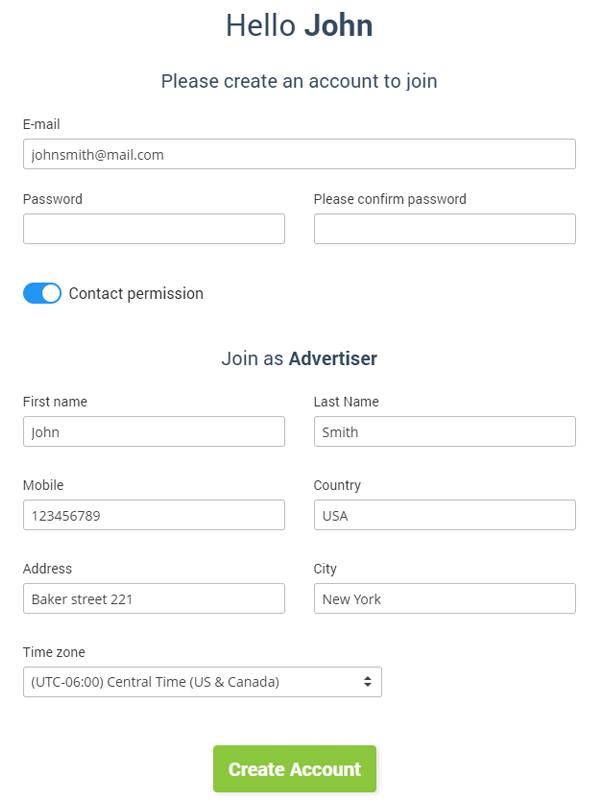
Task: Click the E-mail label above the field
Action: pos(42,124)
